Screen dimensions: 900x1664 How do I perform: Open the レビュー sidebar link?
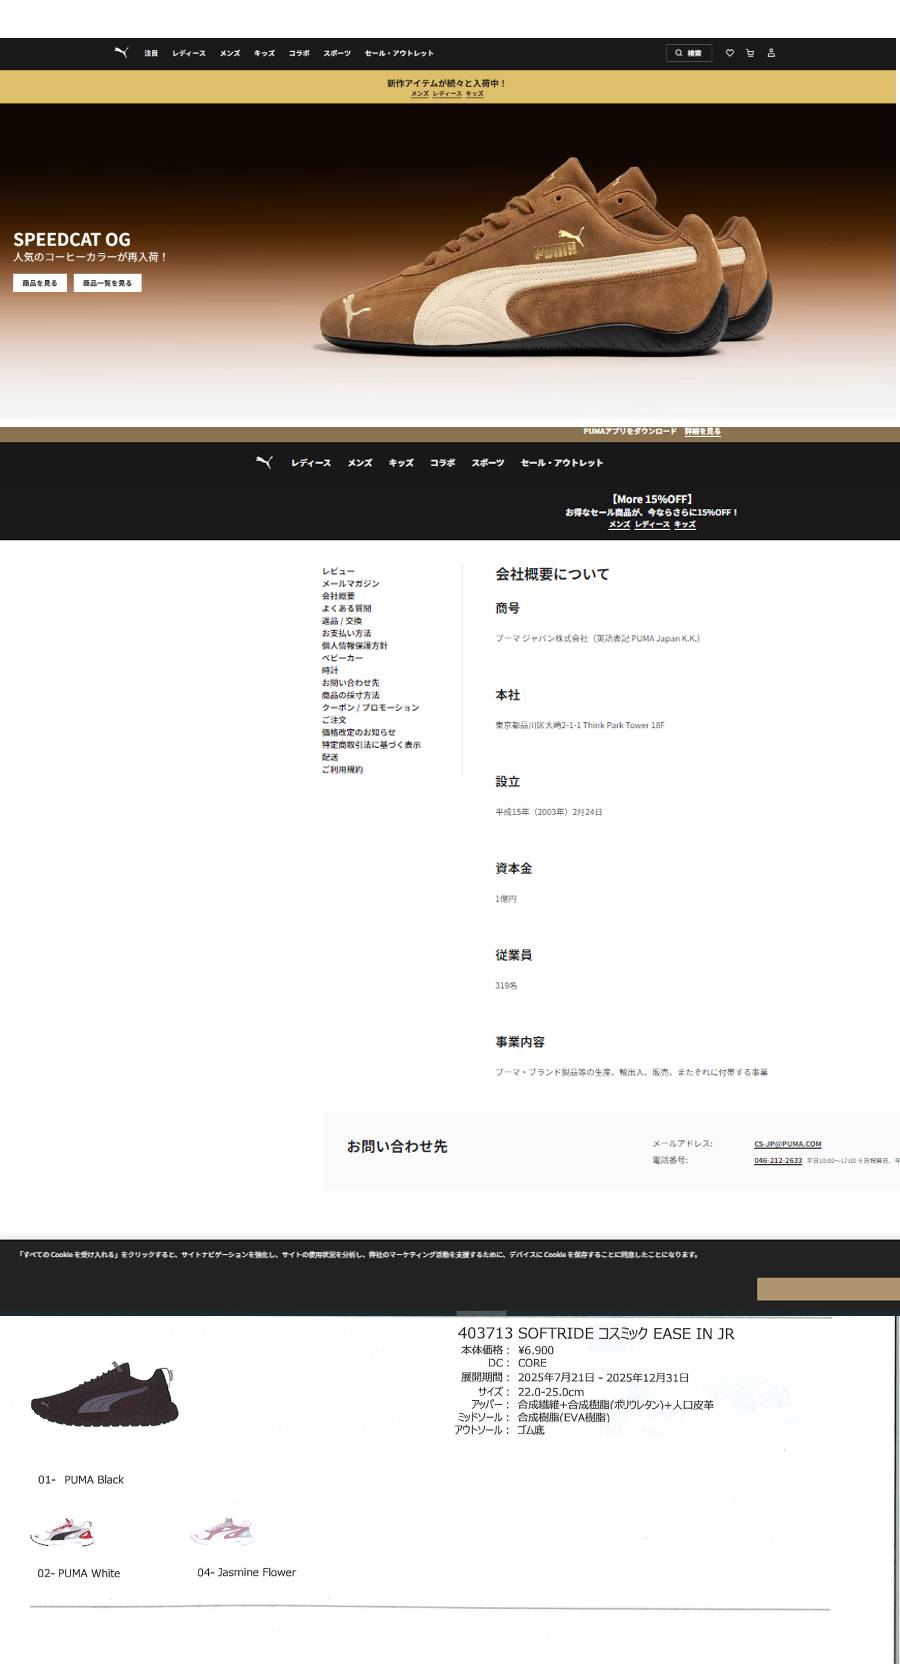[338, 571]
